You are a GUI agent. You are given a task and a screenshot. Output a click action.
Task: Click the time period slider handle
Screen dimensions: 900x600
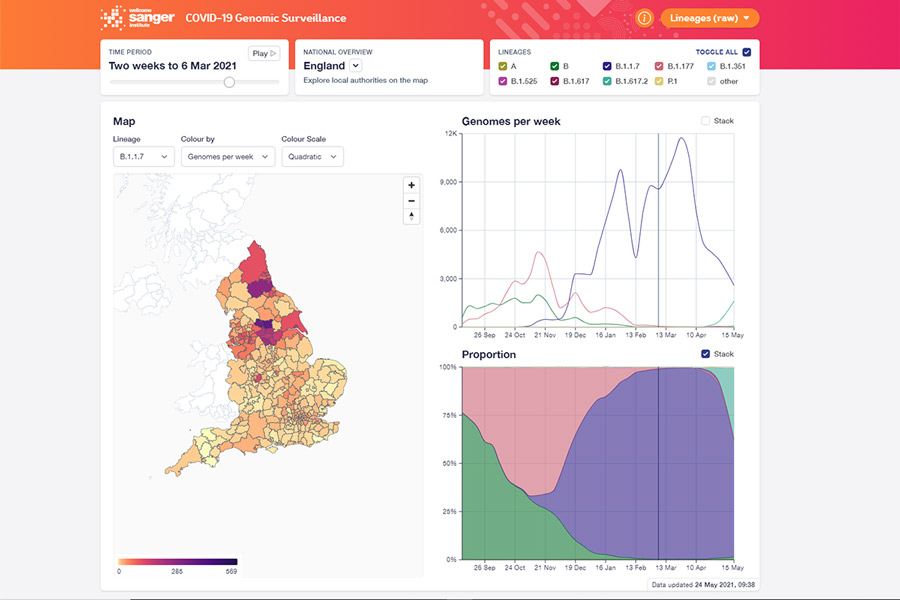click(229, 82)
